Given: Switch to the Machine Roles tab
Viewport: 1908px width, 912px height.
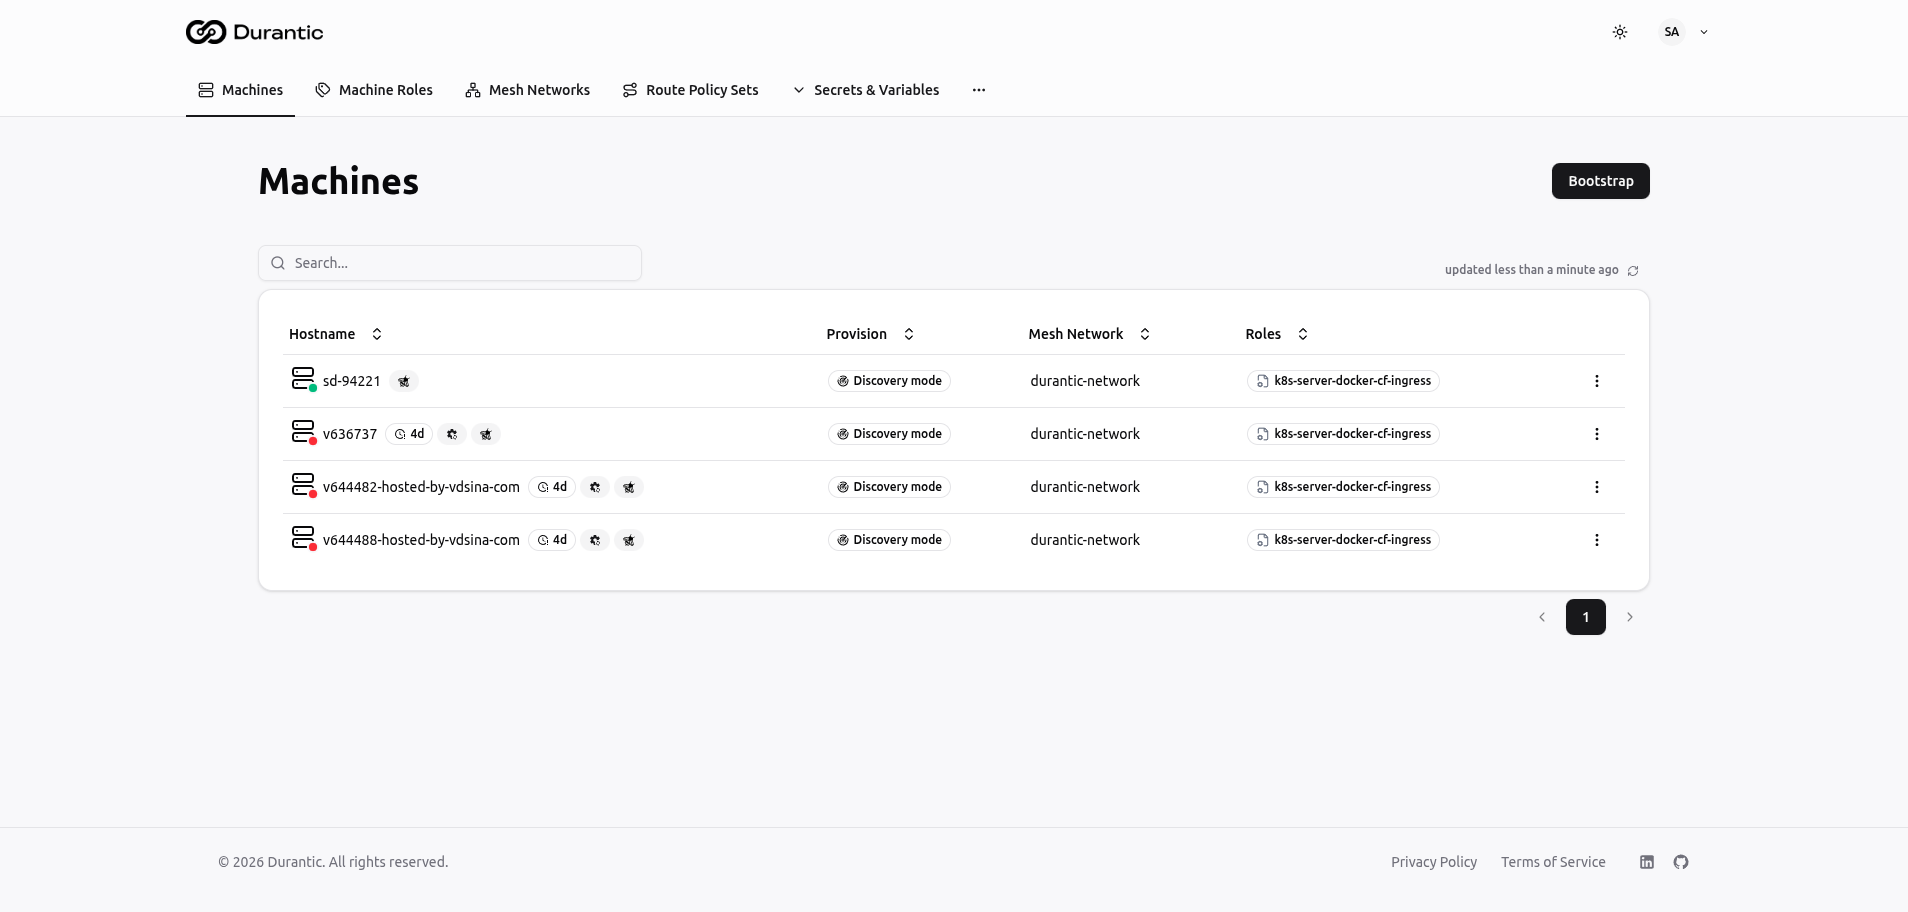Looking at the screenshot, I should (x=374, y=90).
